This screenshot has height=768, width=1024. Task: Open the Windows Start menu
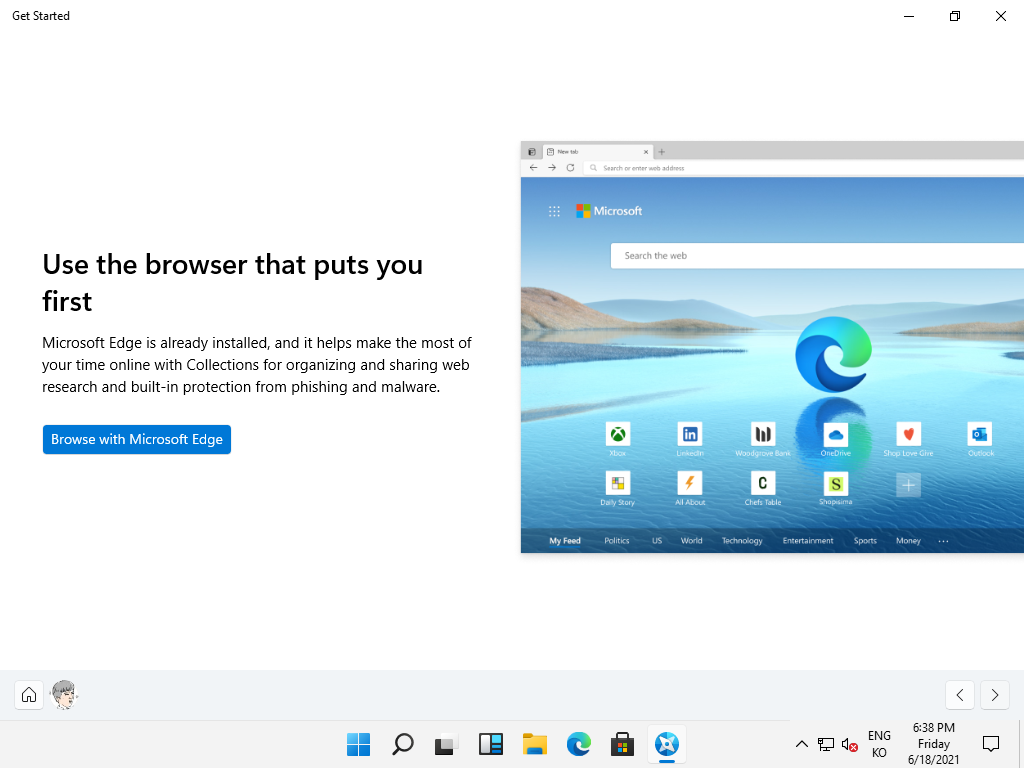coord(359,744)
